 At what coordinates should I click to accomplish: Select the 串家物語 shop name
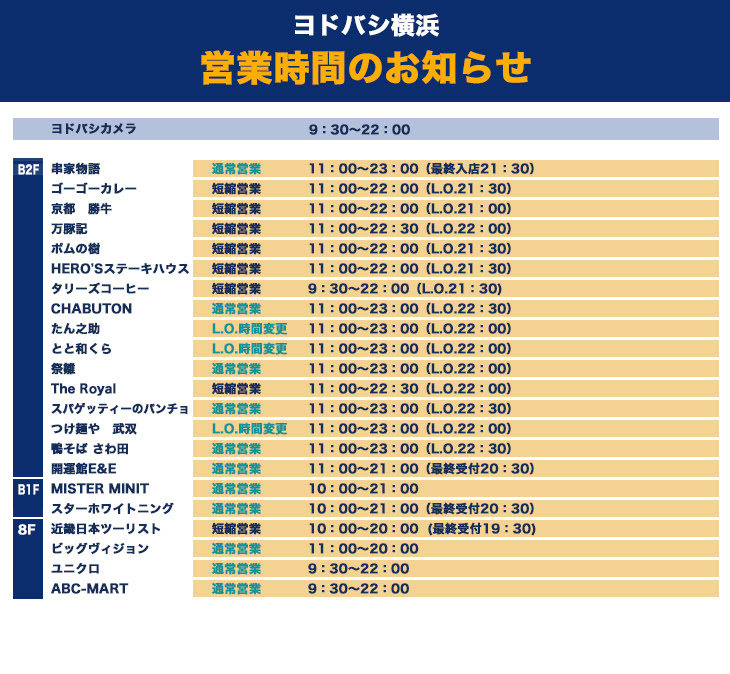point(75,168)
